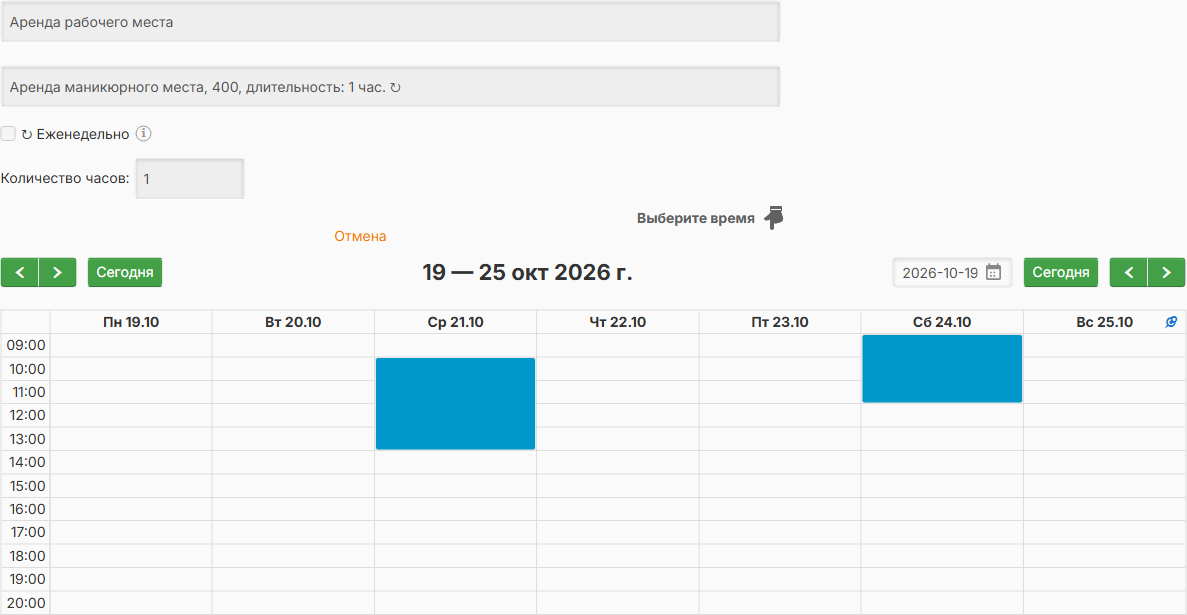Click the 20:00 time label
Viewport: 1187px width, 615px height.
[26, 603]
